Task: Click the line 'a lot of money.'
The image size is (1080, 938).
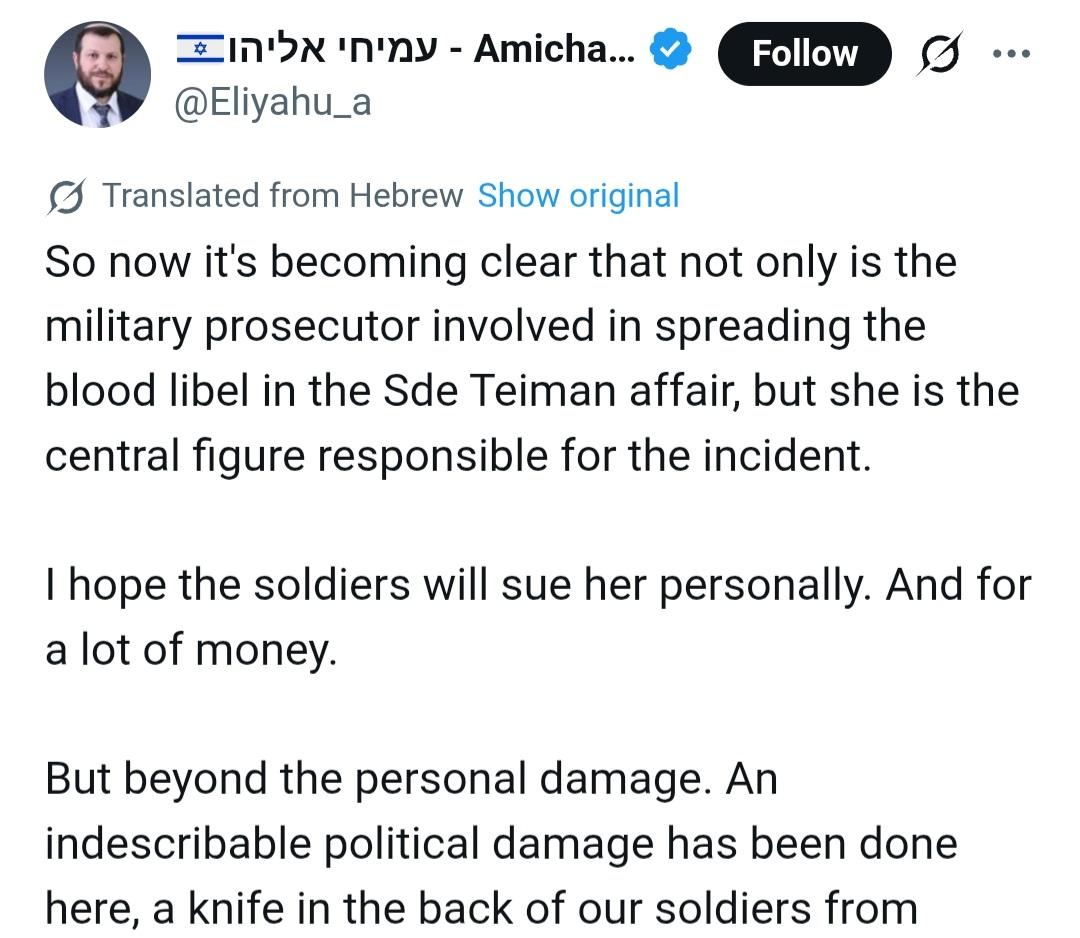Action: point(191,650)
